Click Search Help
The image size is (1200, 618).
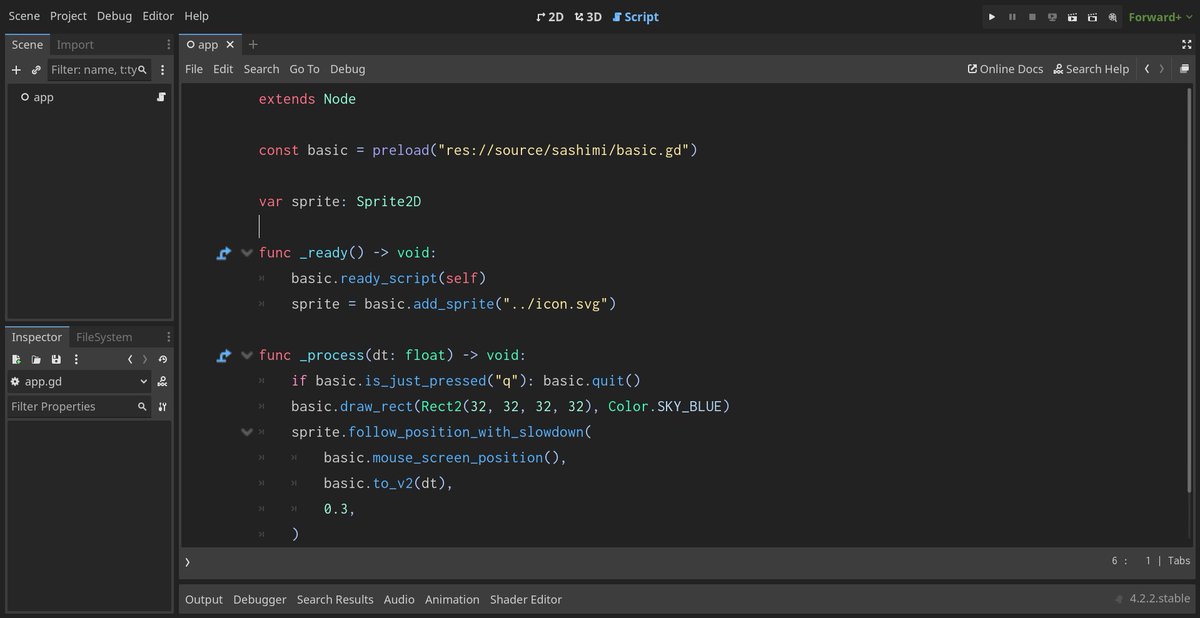pyautogui.click(x=1090, y=69)
